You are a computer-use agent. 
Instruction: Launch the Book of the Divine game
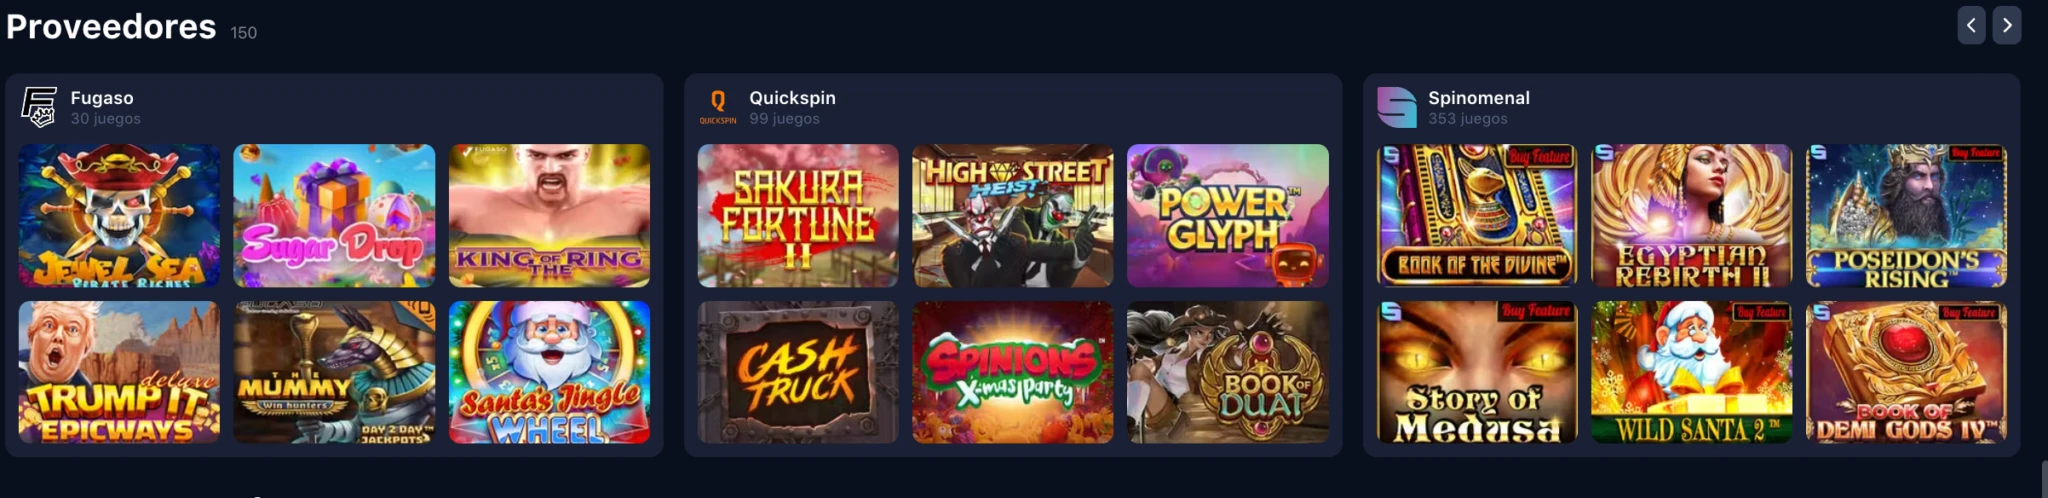point(1477,216)
